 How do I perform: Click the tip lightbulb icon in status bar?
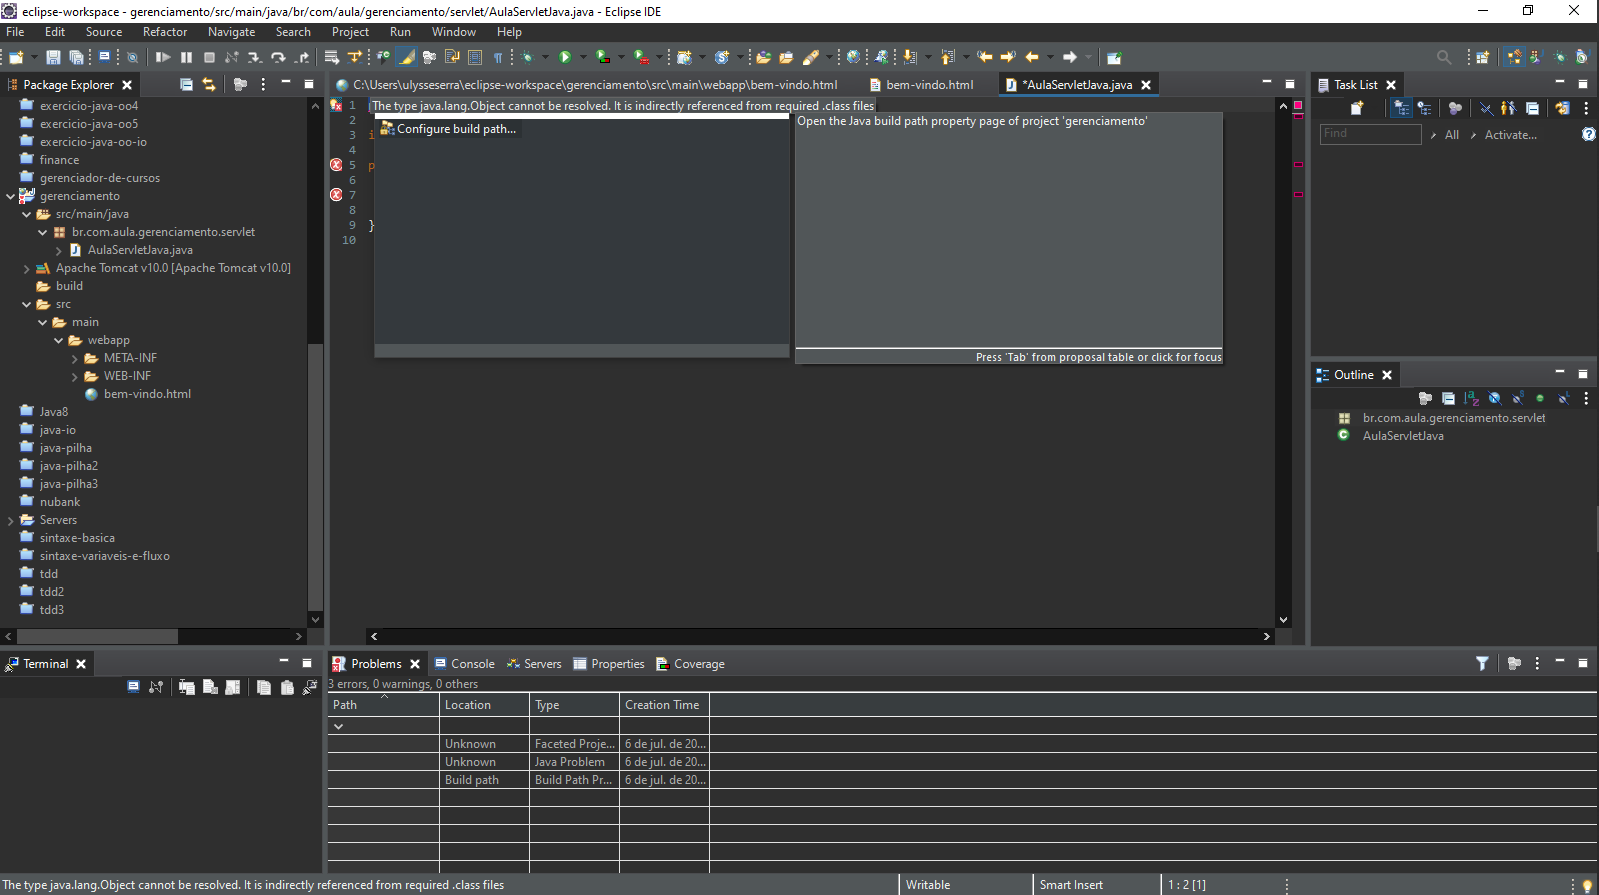[x=1587, y=886]
